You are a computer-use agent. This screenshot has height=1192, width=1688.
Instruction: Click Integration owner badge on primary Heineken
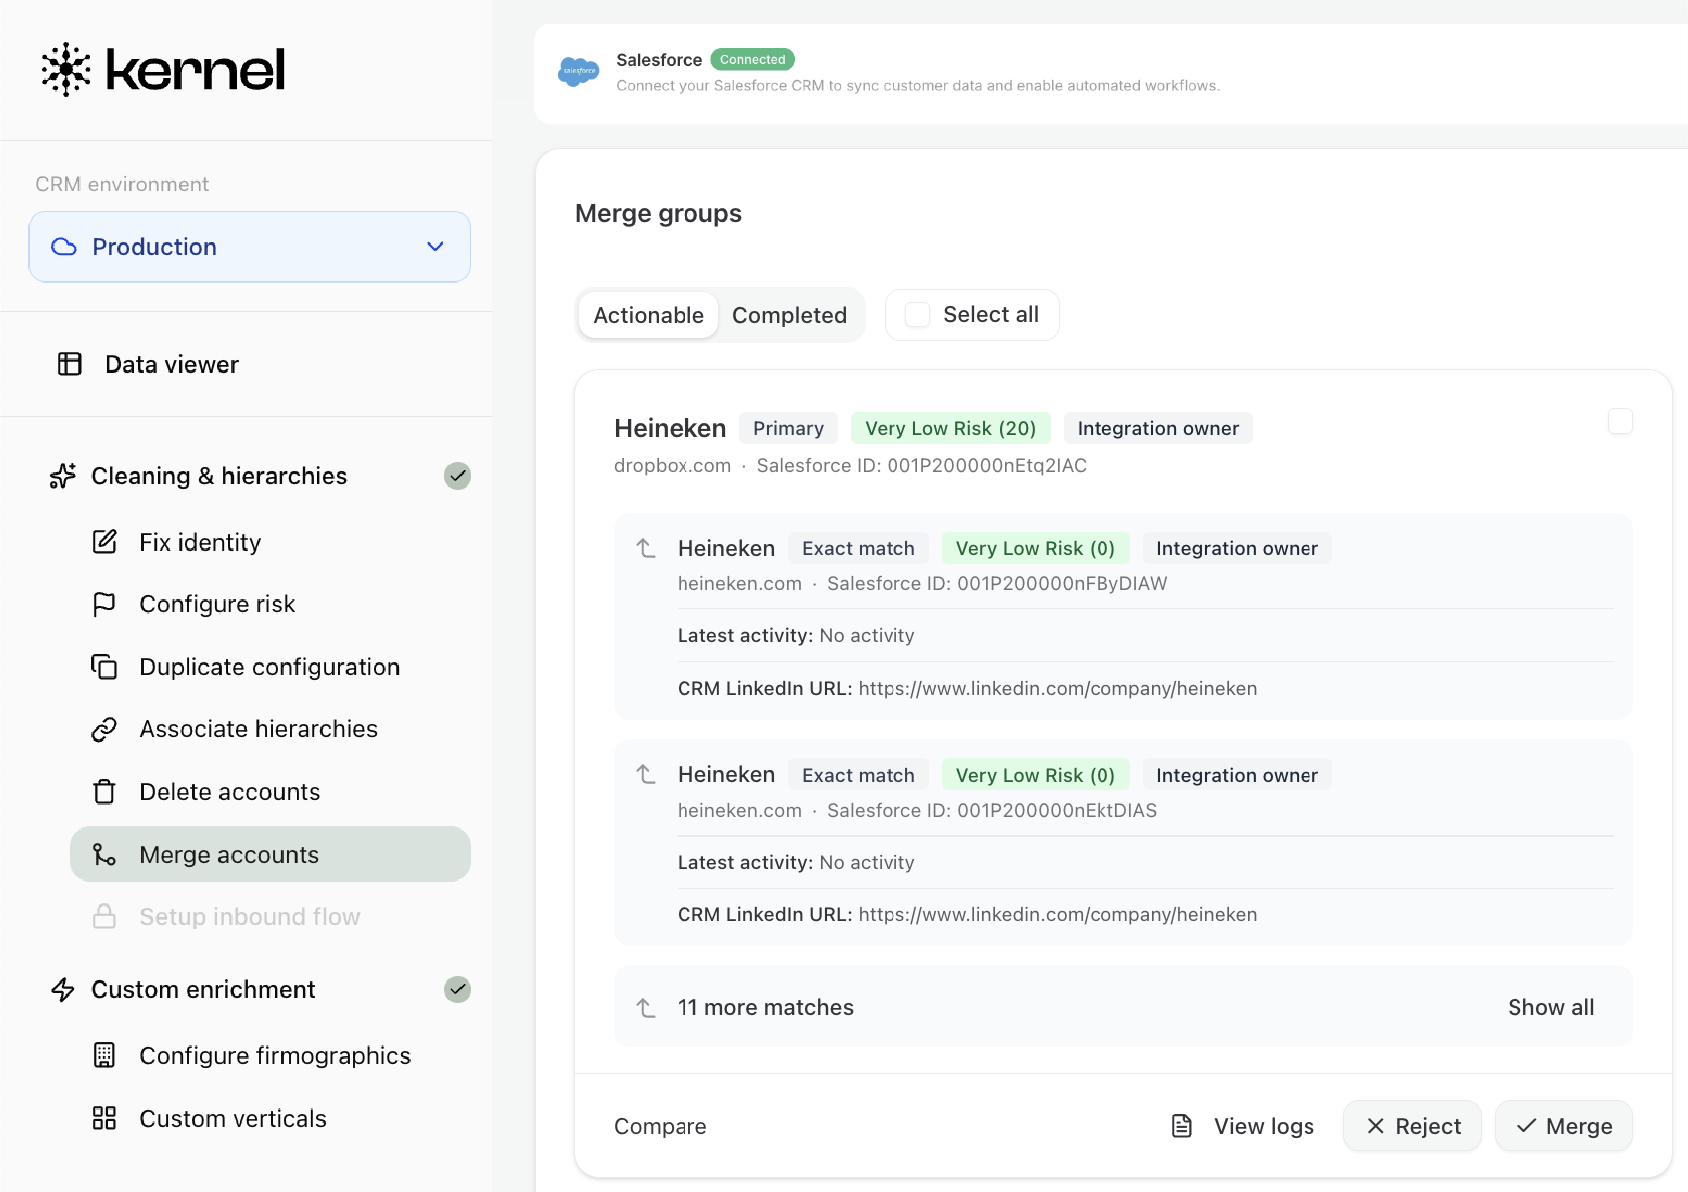tap(1158, 428)
